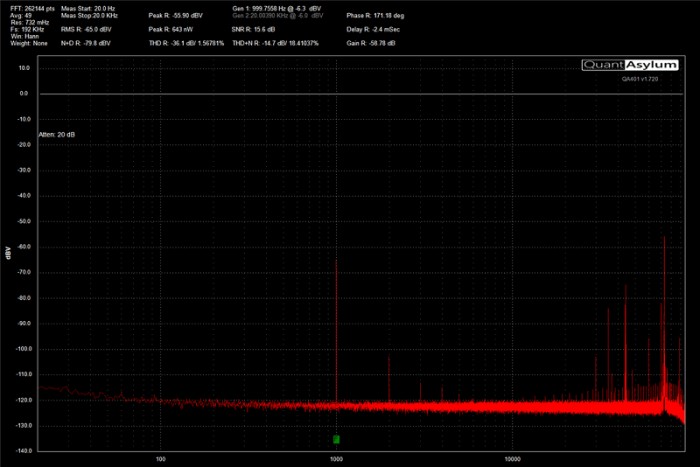This screenshot has height=467, width=700.
Task: Click the QuantAsylum logo
Action: 630,65
